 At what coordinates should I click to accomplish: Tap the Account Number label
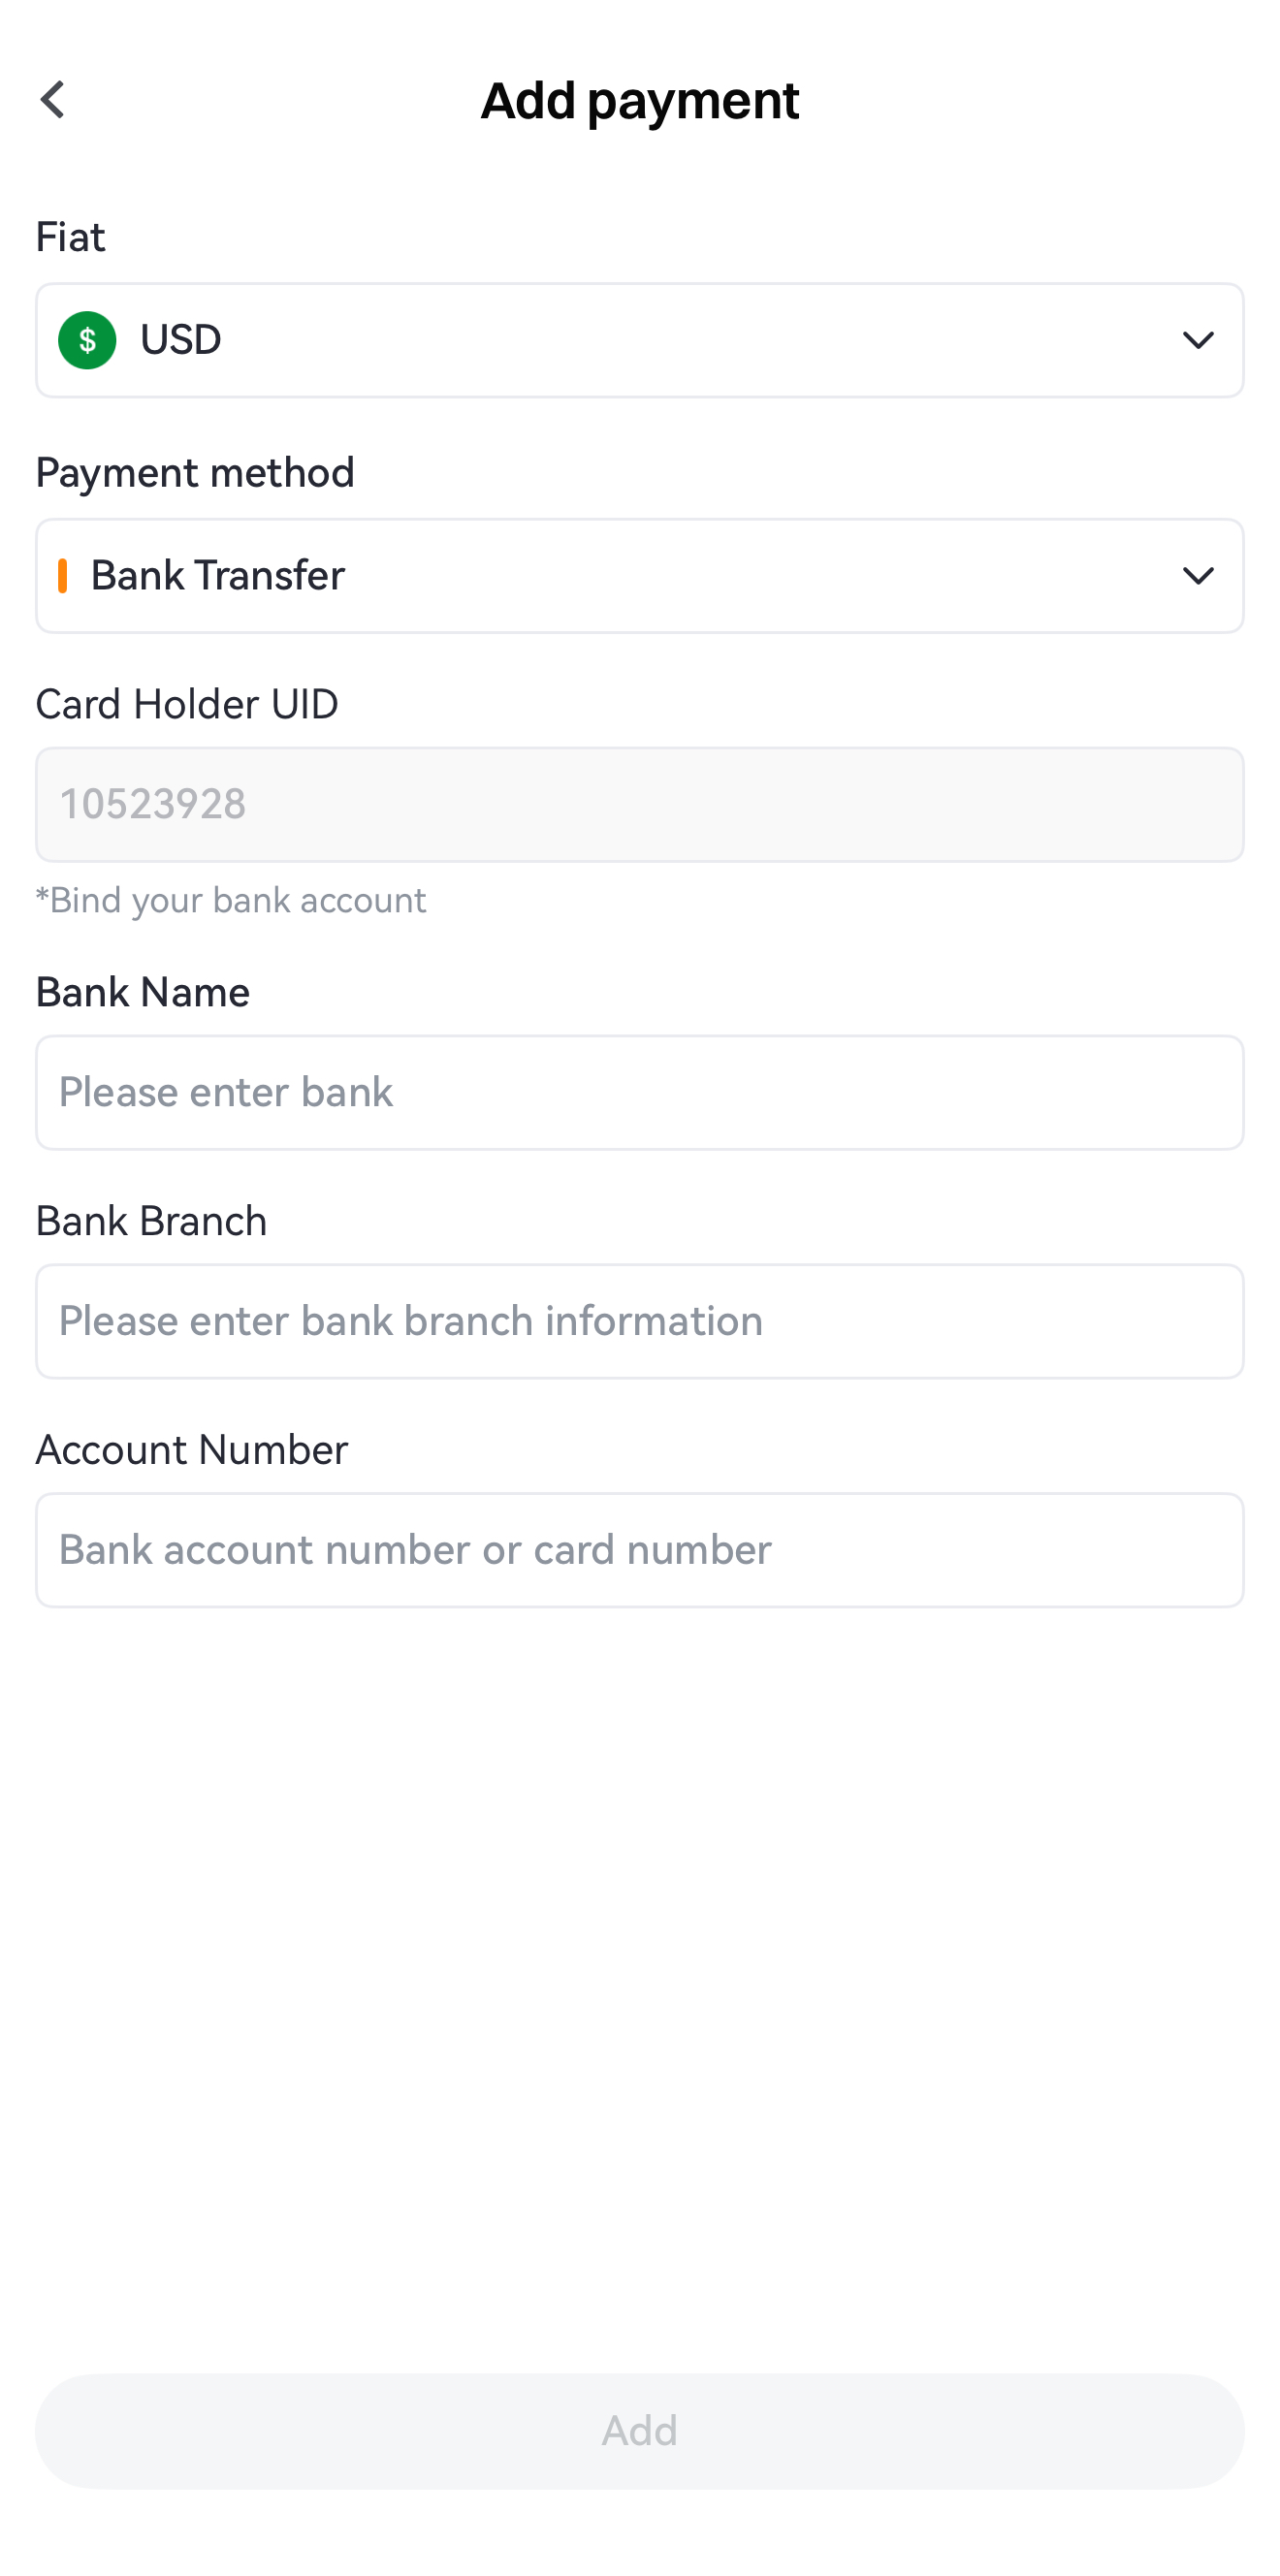[192, 1450]
